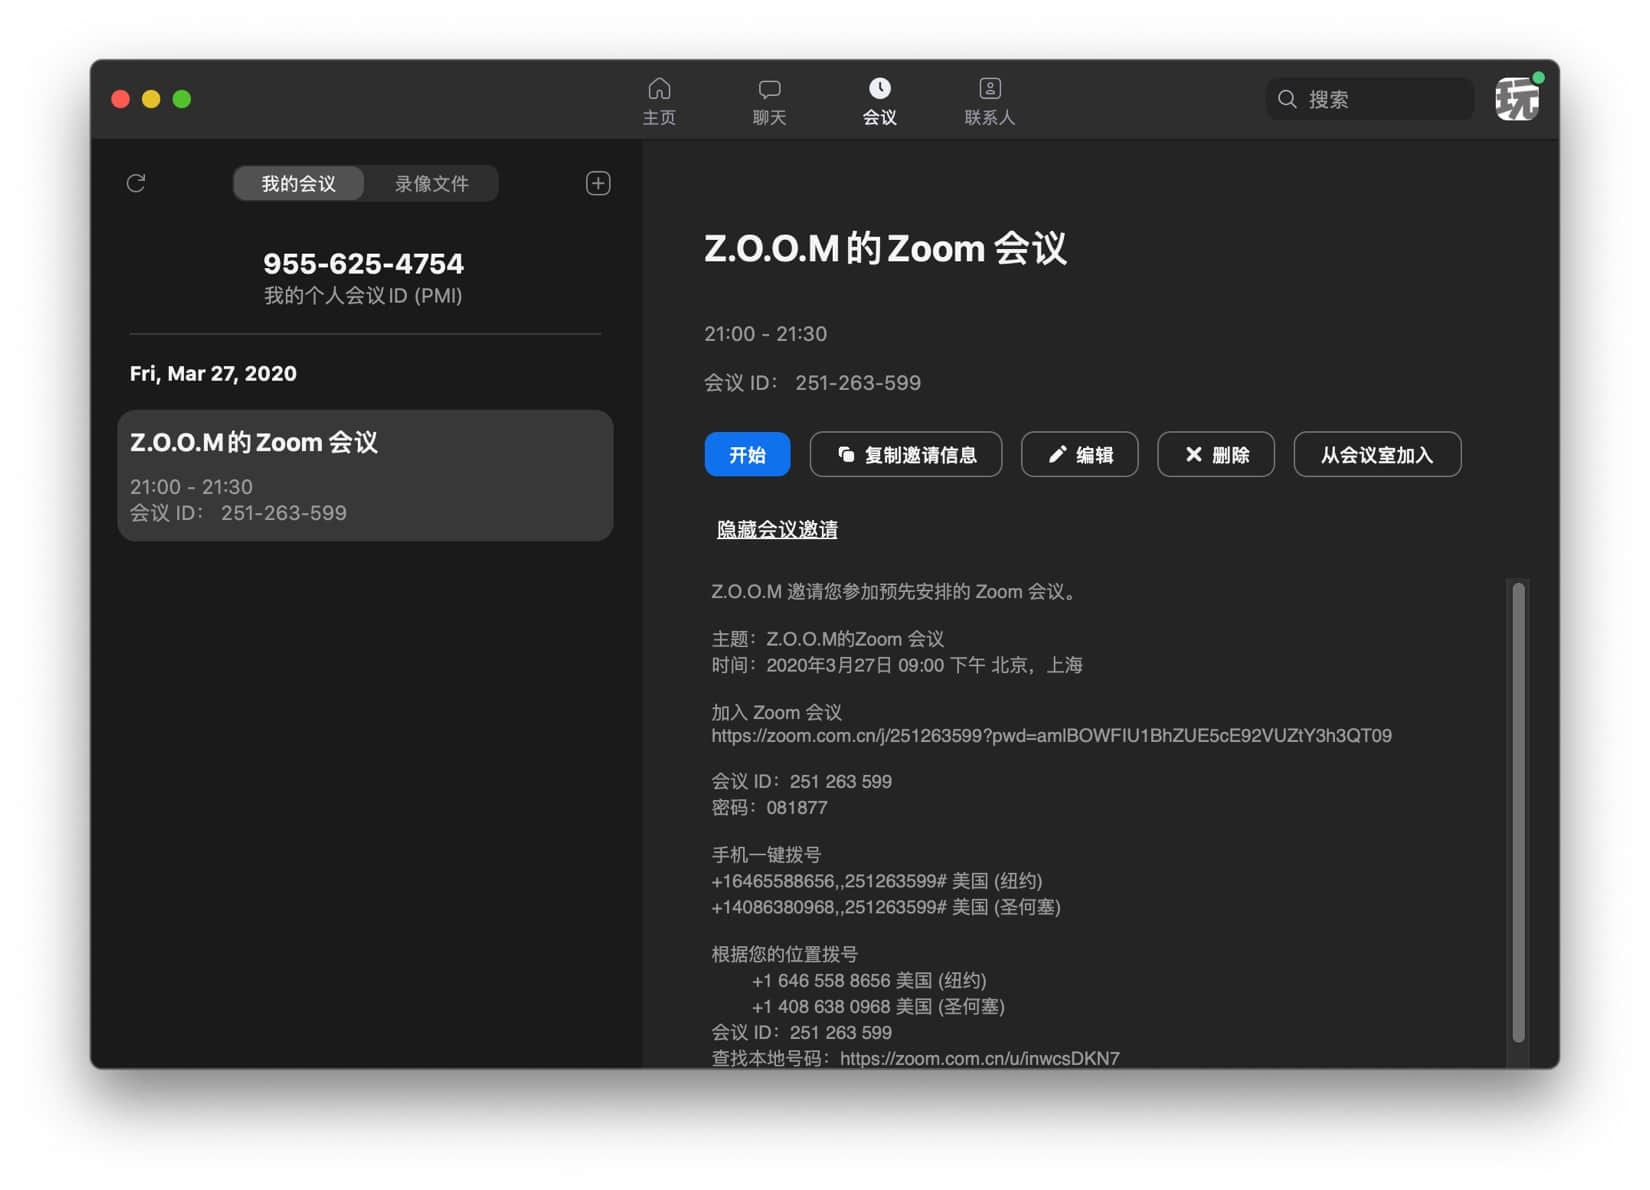
Task: Click the yellow minimize window button
Action: pos(151,99)
